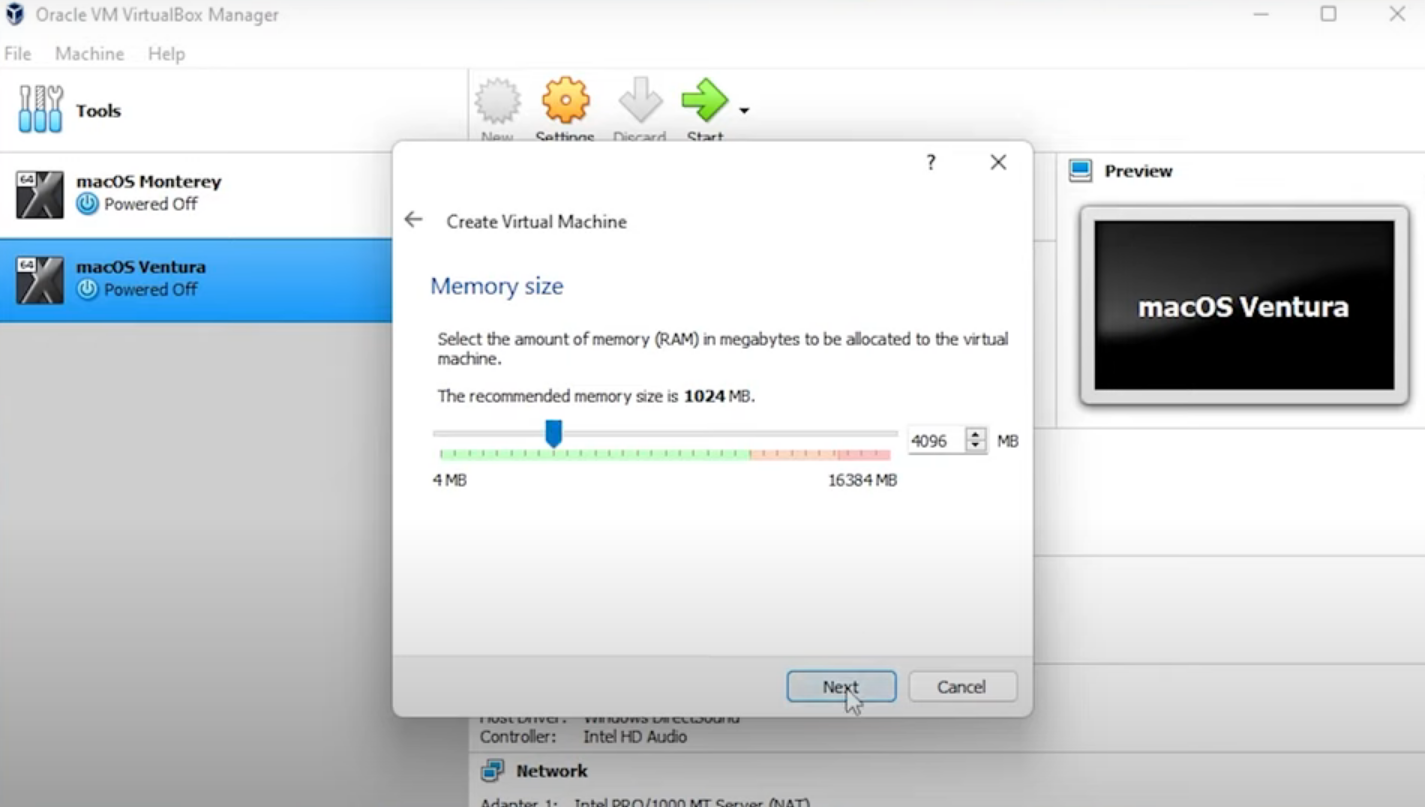Click the 4 MB minimum label
Image resolution: width=1425 pixels, height=807 pixels.
[450, 480]
